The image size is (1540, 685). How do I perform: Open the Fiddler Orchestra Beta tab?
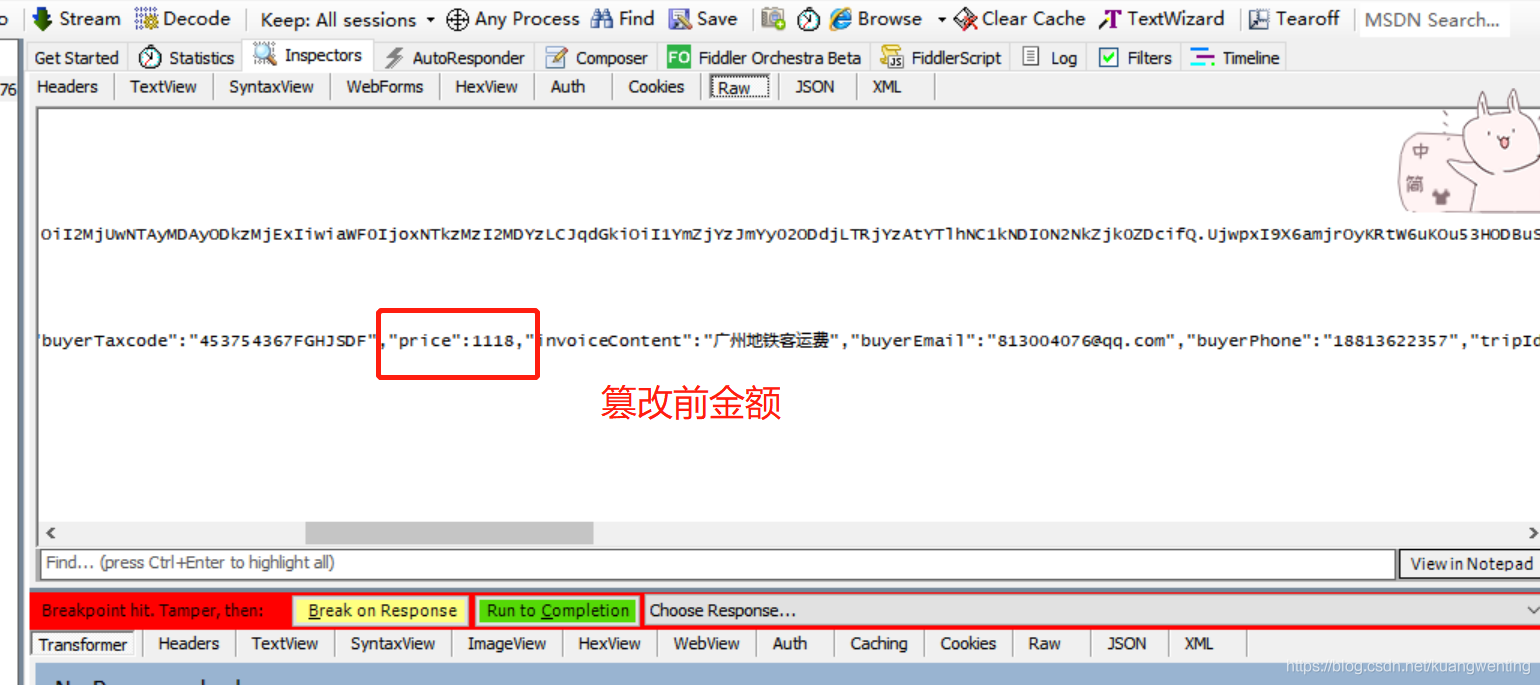click(x=764, y=58)
